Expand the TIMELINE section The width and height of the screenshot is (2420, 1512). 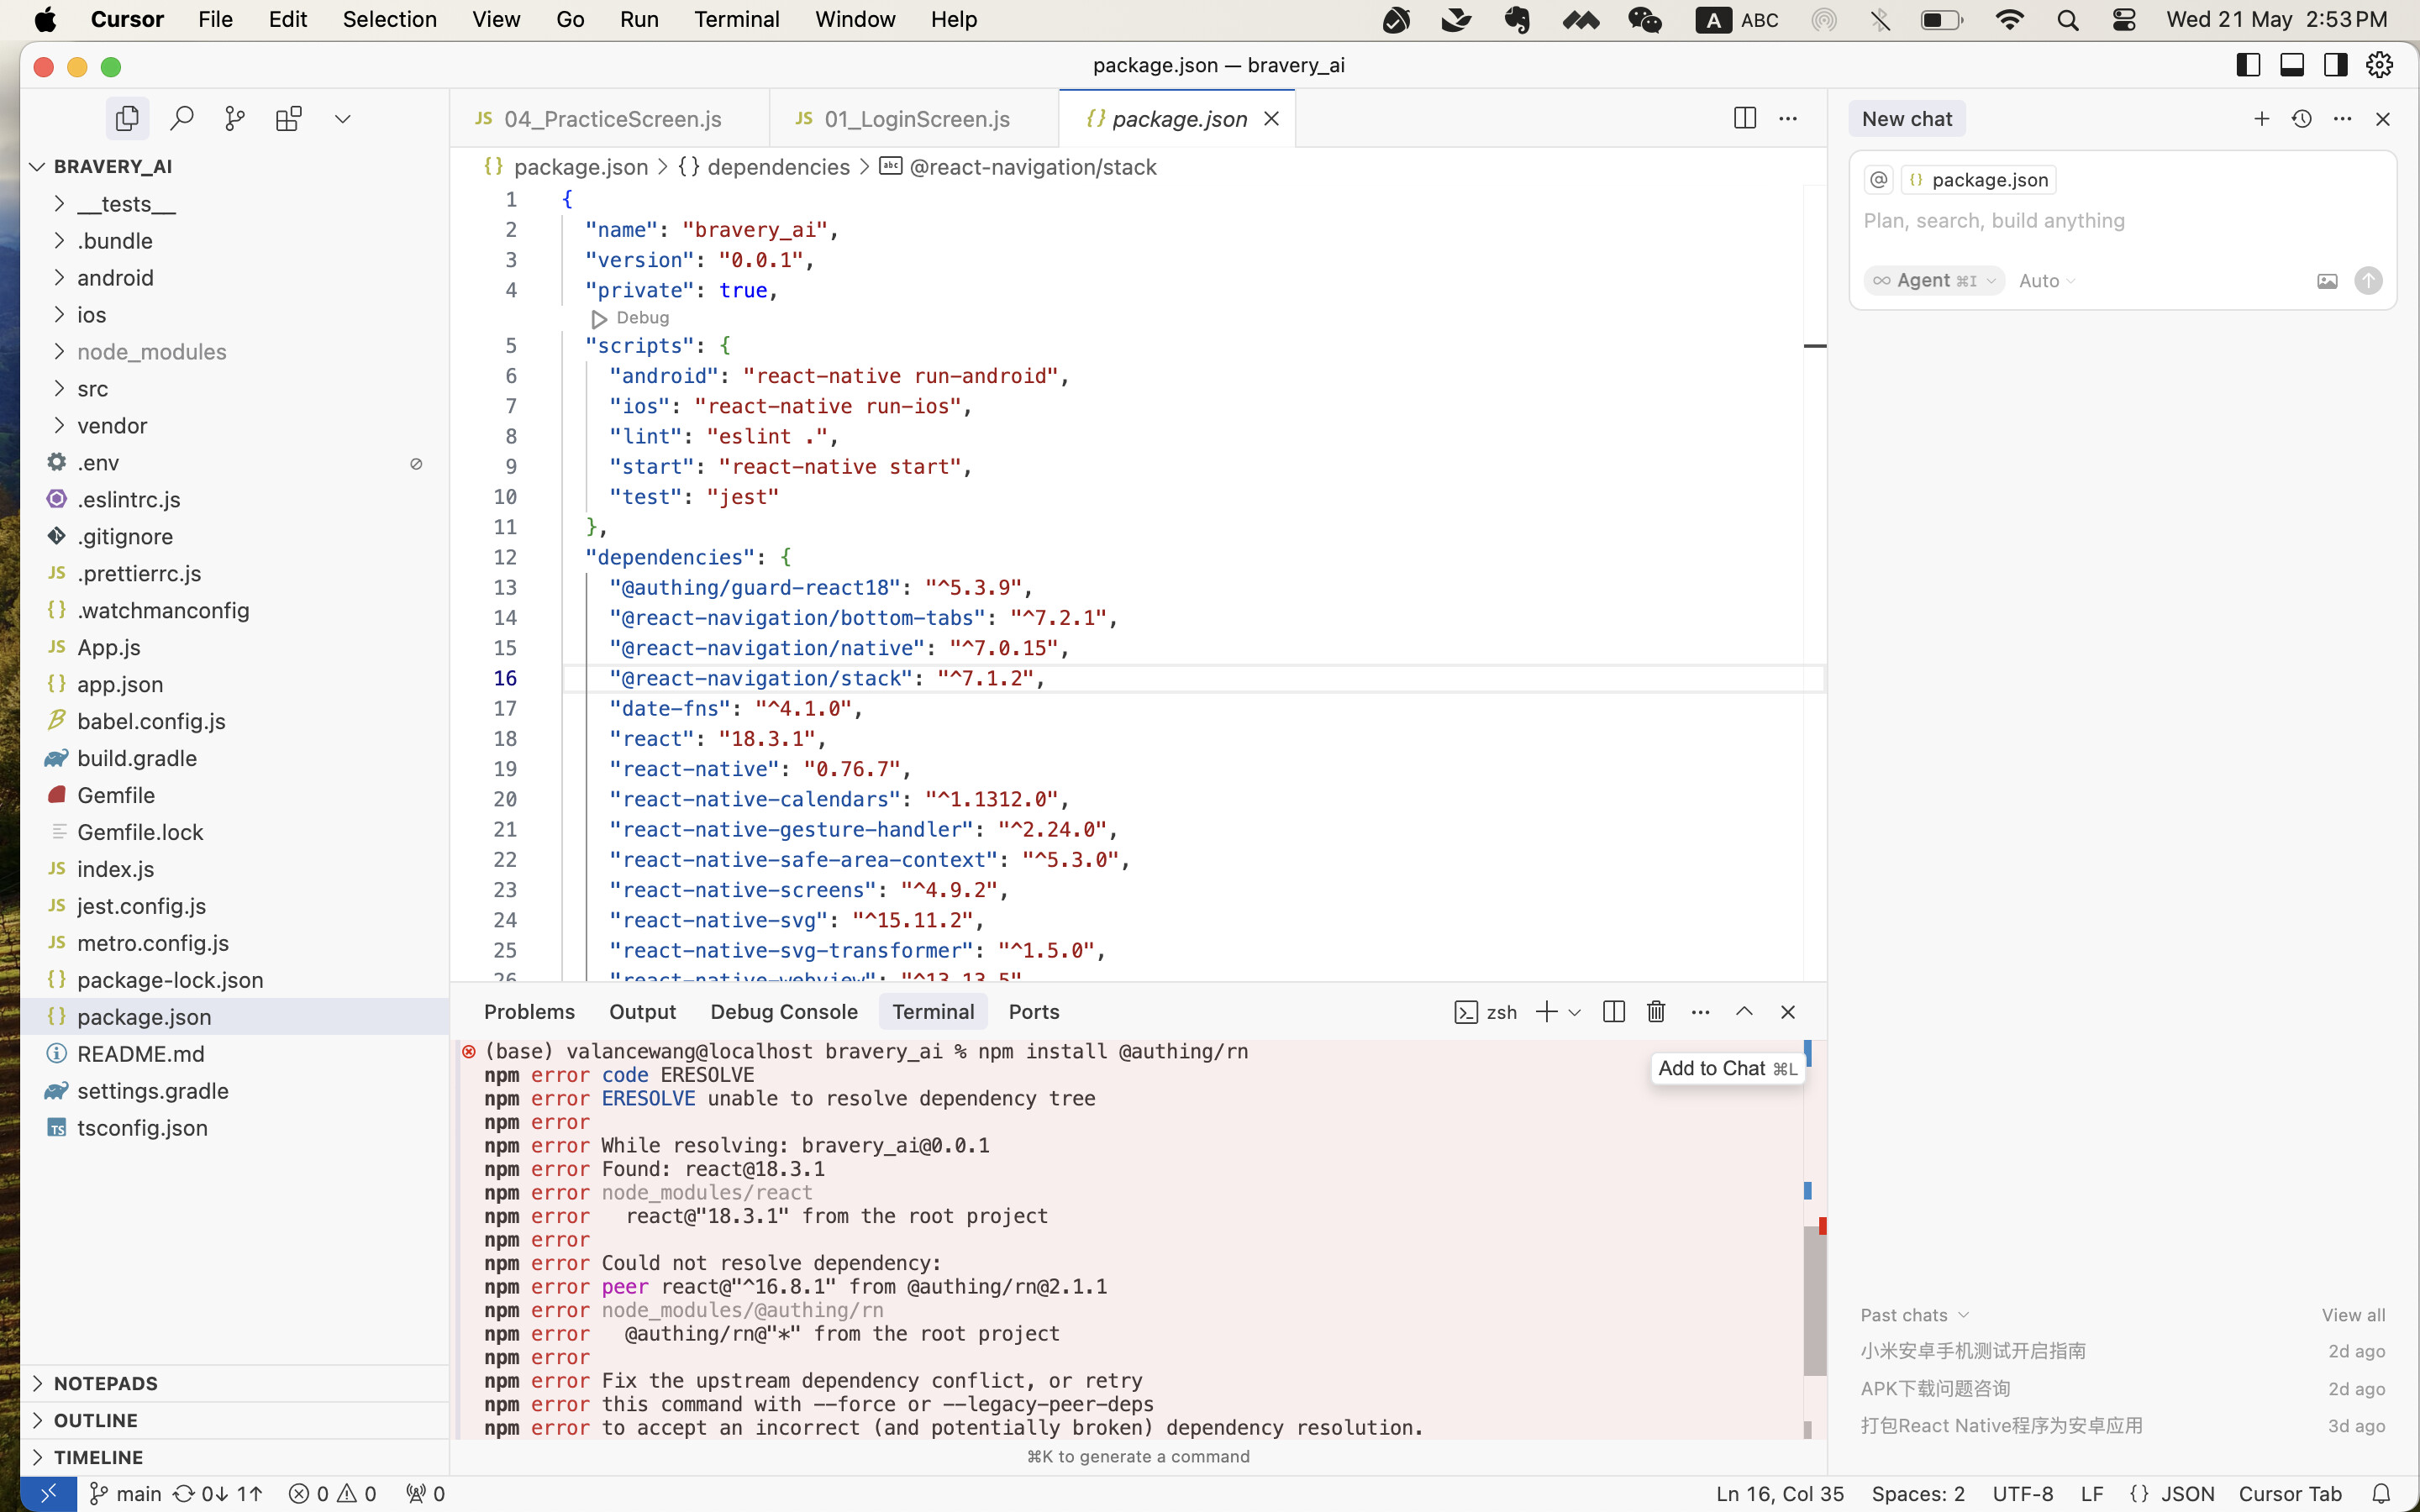coord(234,1457)
